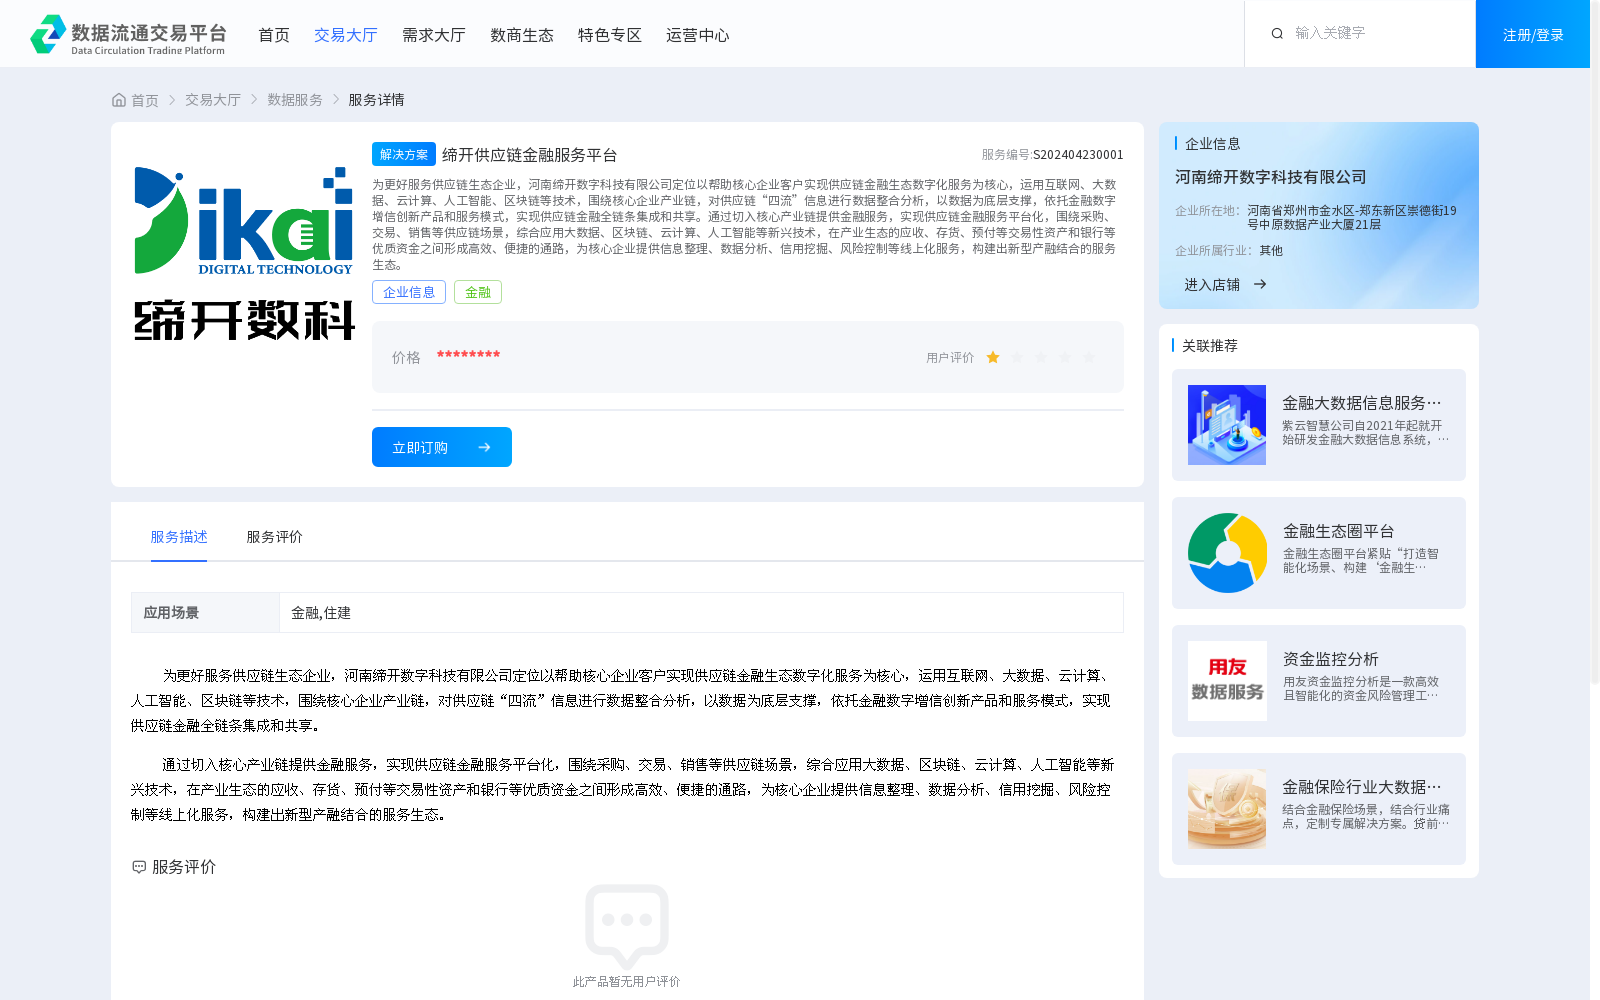Go to 数据服务 breadcrumb link
The height and width of the screenshot is (1000, 1600).
point(295,100)
